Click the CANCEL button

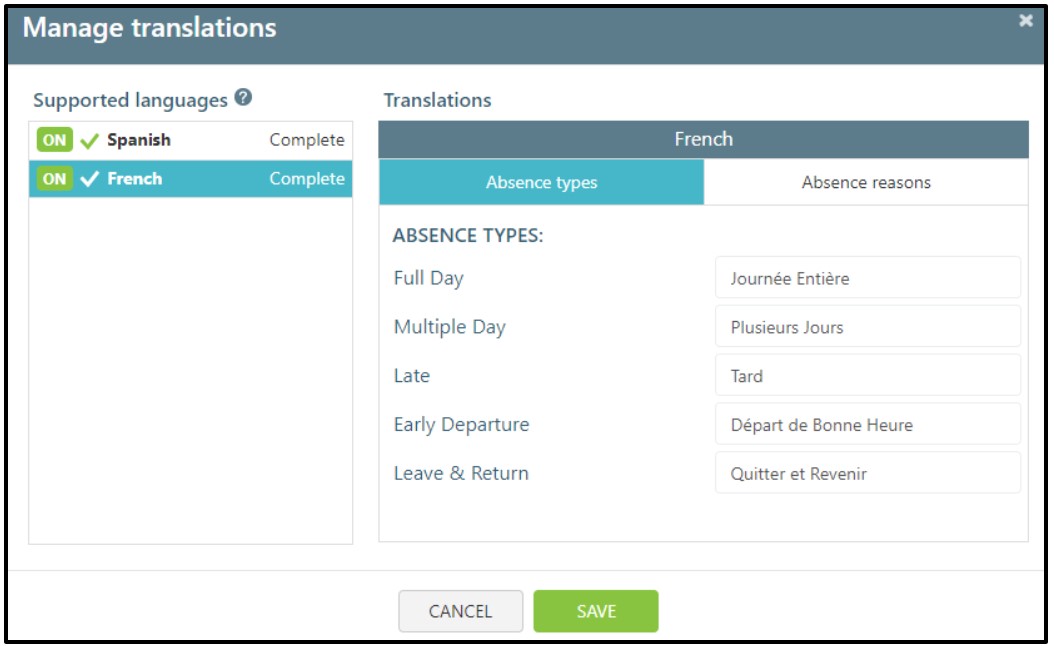pos(460,611)
